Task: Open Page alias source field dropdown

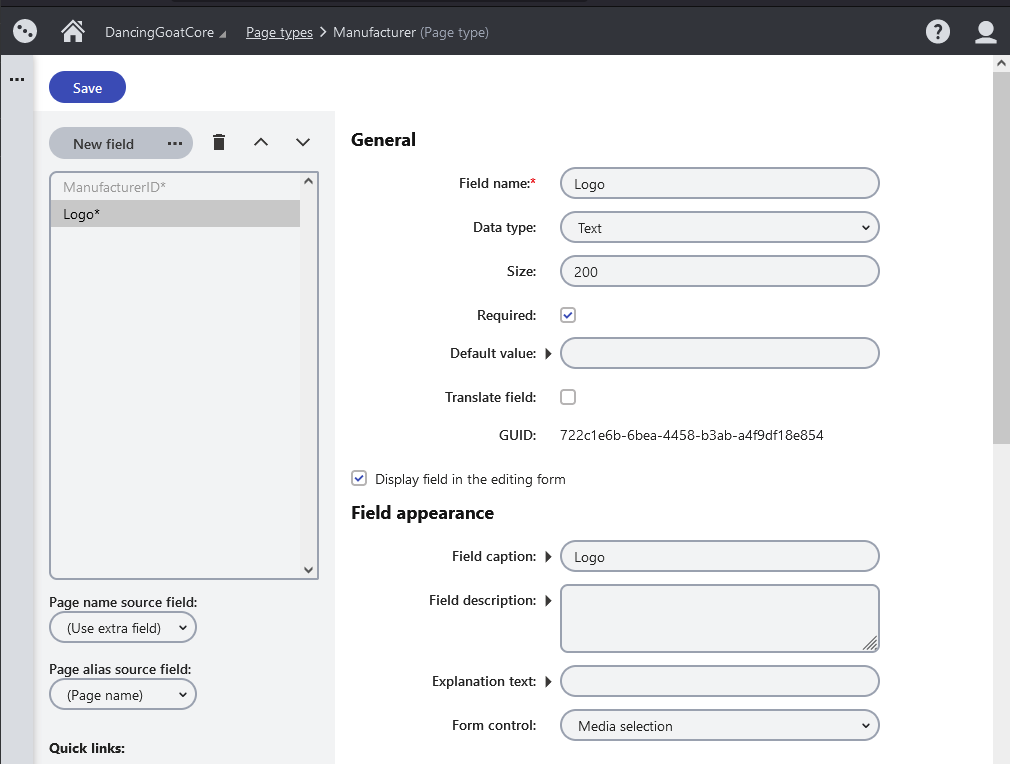Action: pyautogui.click(x=122, y=695)
